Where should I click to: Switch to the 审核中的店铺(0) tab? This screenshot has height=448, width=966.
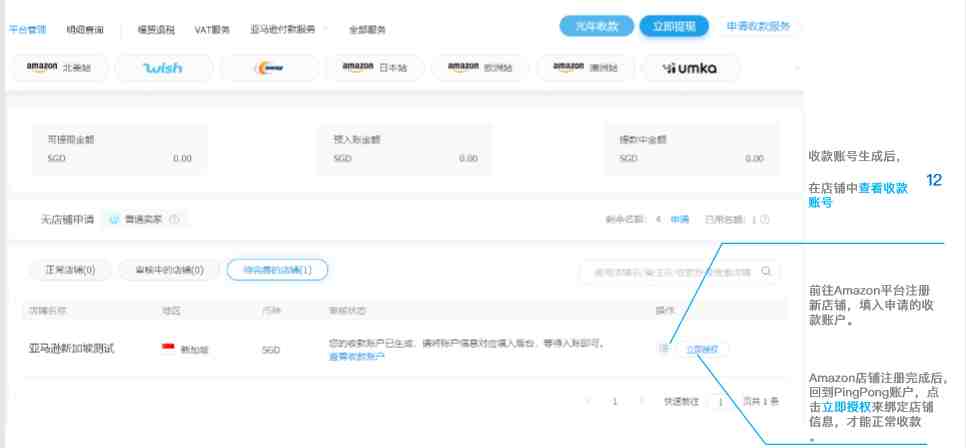point(169,270)
